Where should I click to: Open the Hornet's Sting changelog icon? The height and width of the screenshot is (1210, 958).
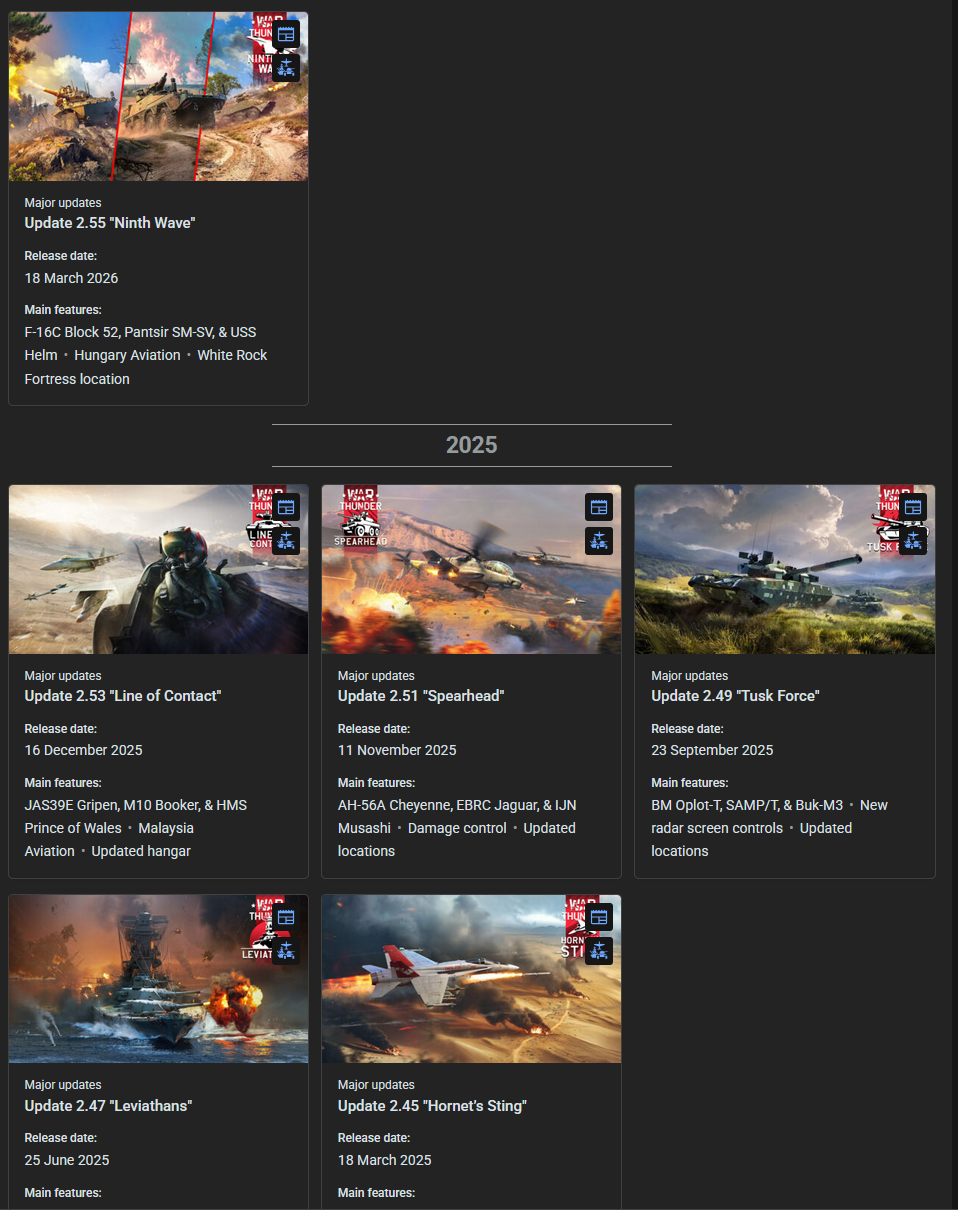pyautogui.click(x=599, y=917)
